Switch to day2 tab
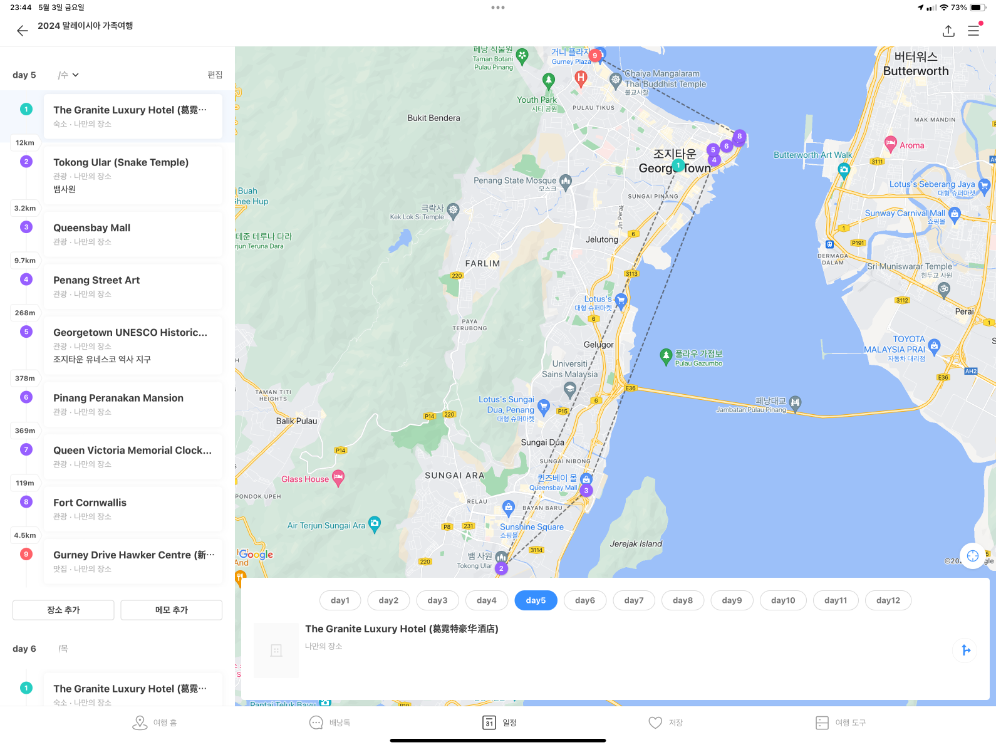This screenshot has height=747, width=996. (x=389, y=600)
